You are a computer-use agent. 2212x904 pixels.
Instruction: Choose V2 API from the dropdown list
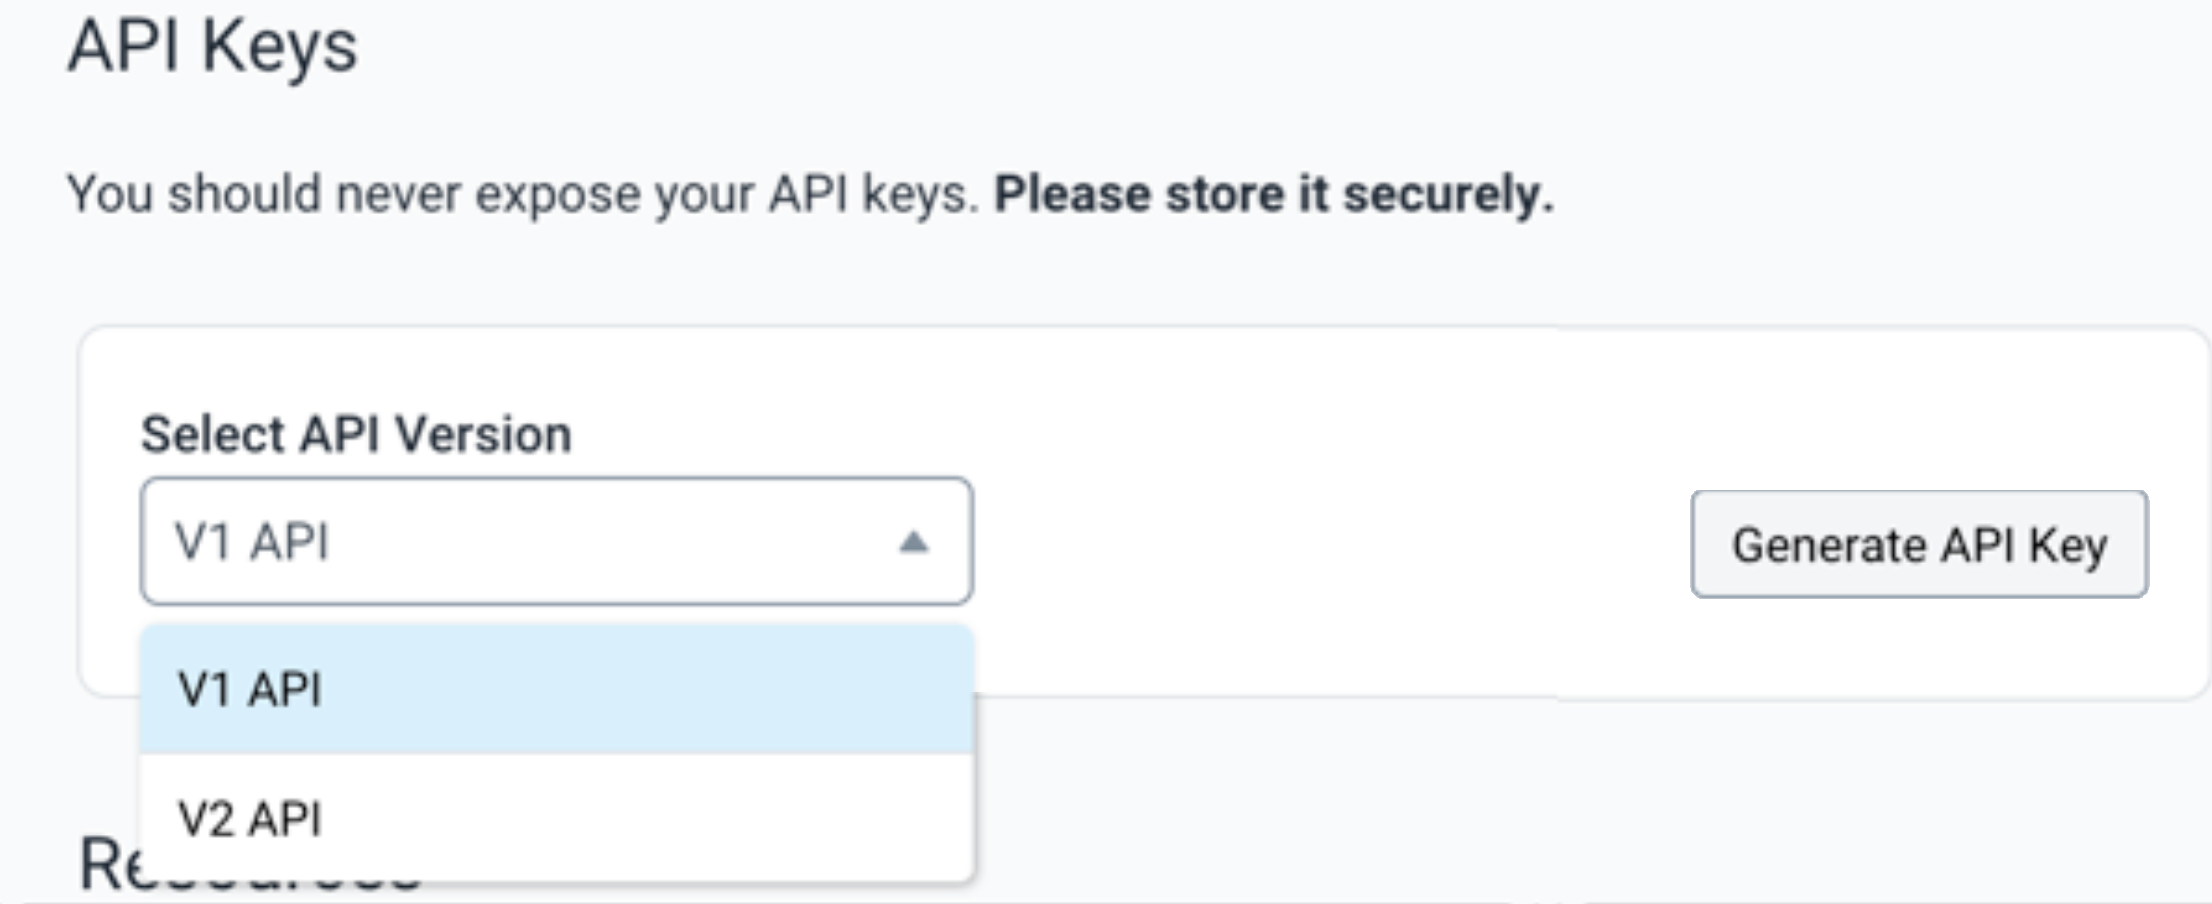[x=250, y=819]
